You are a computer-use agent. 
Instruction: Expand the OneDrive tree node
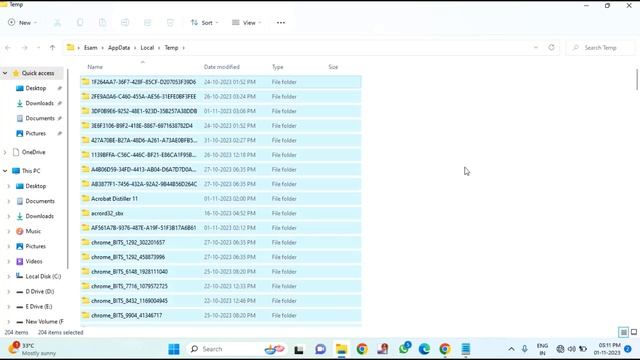[5, 152]
